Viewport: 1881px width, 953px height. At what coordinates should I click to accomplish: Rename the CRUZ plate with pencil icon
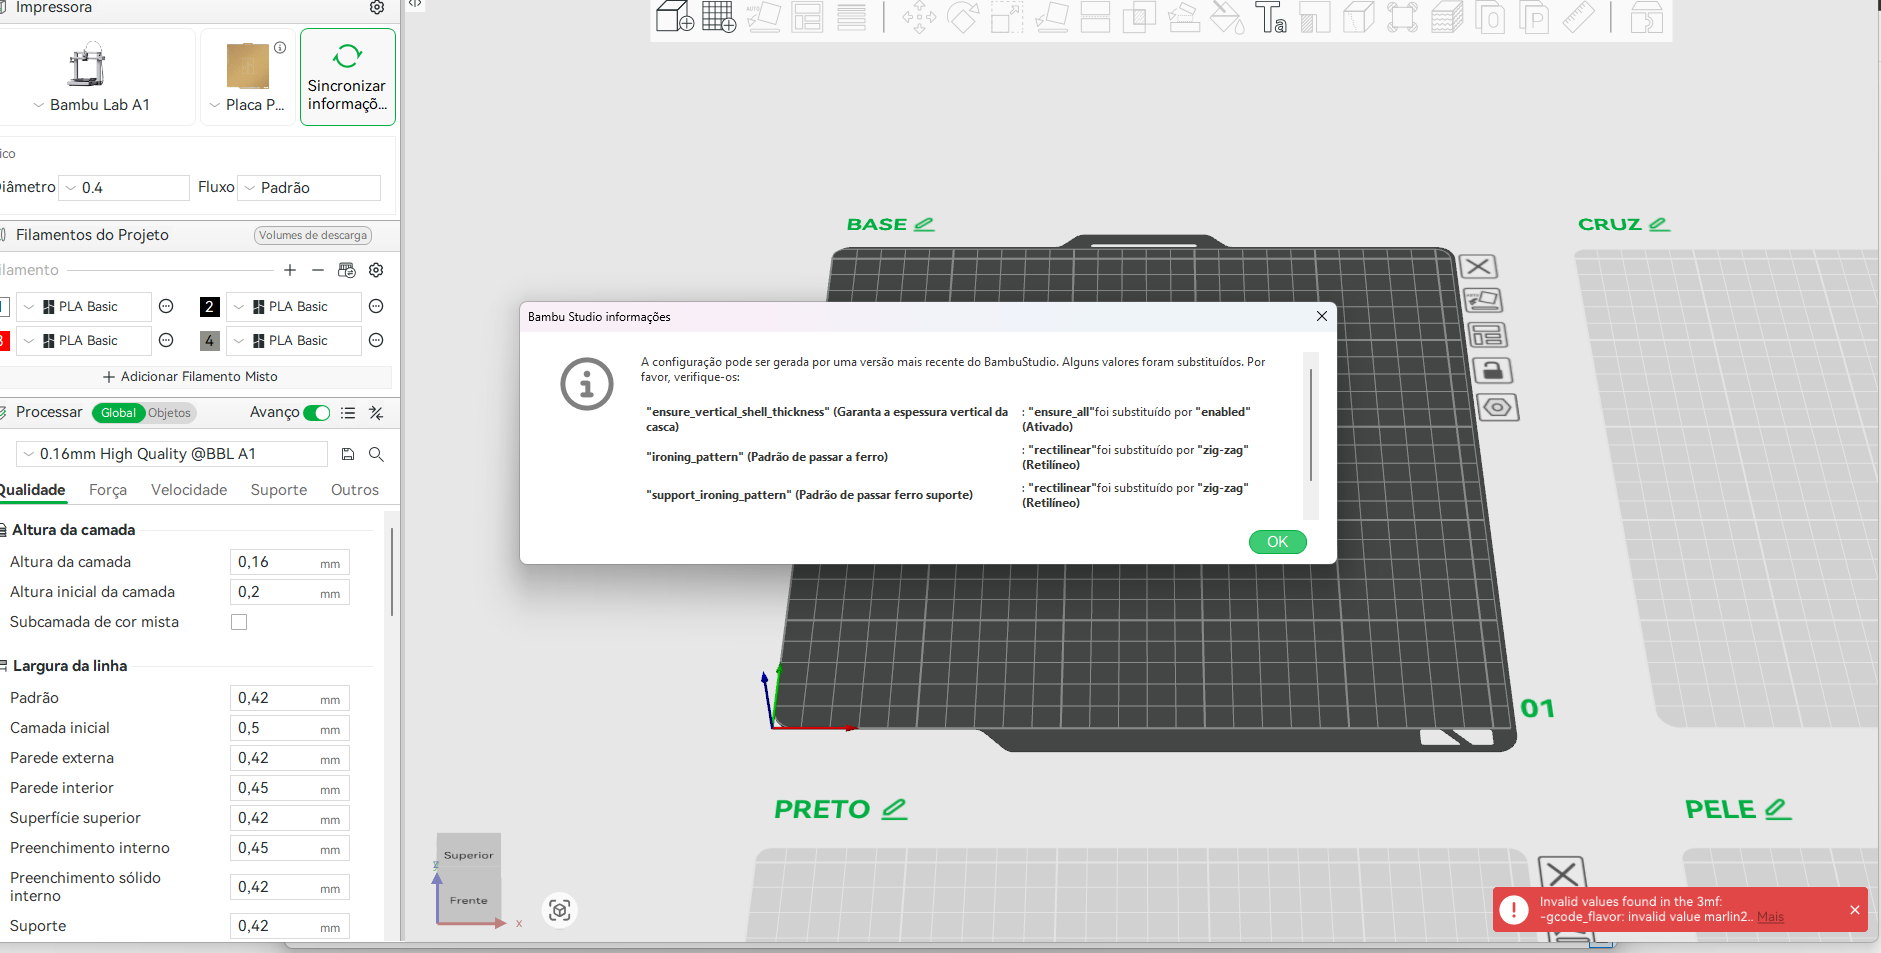click(x=1659, y=224)
